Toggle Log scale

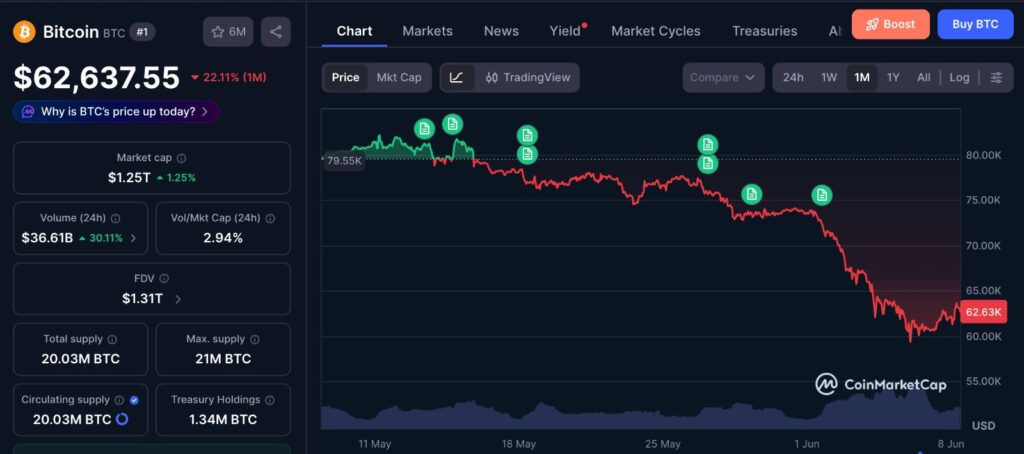(959, 77)
